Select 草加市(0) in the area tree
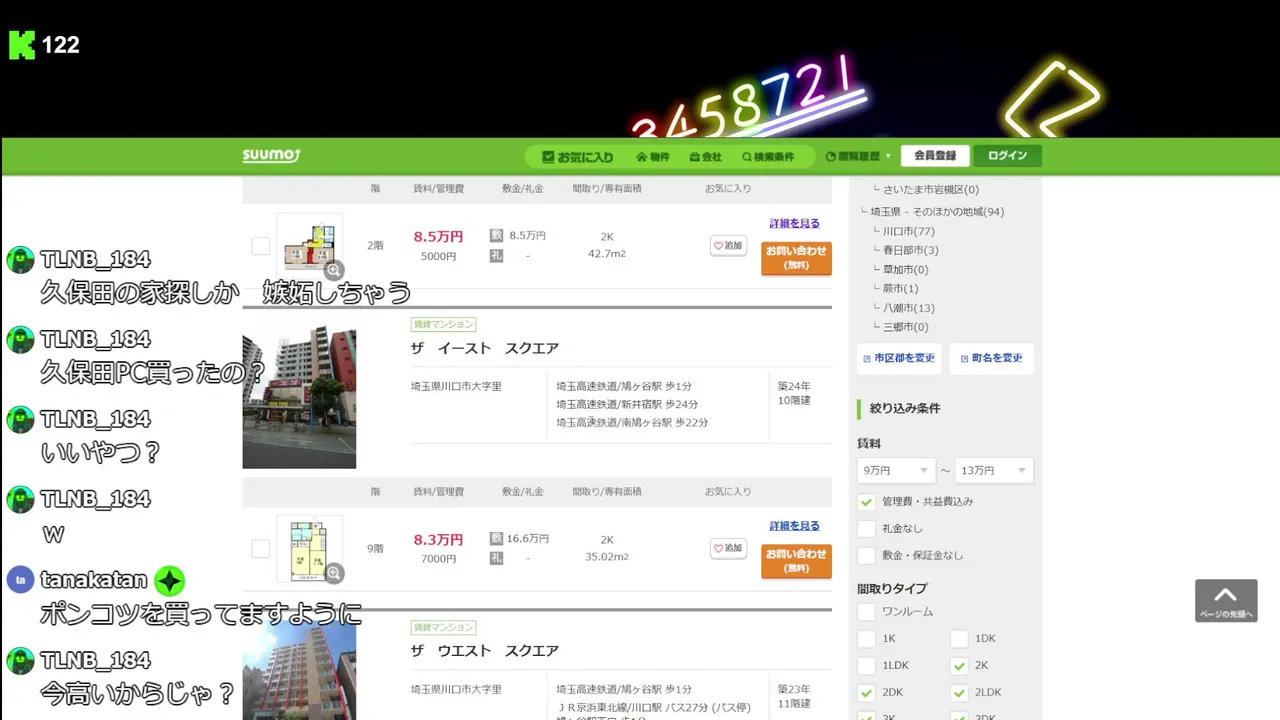 (x=905, y=269)
